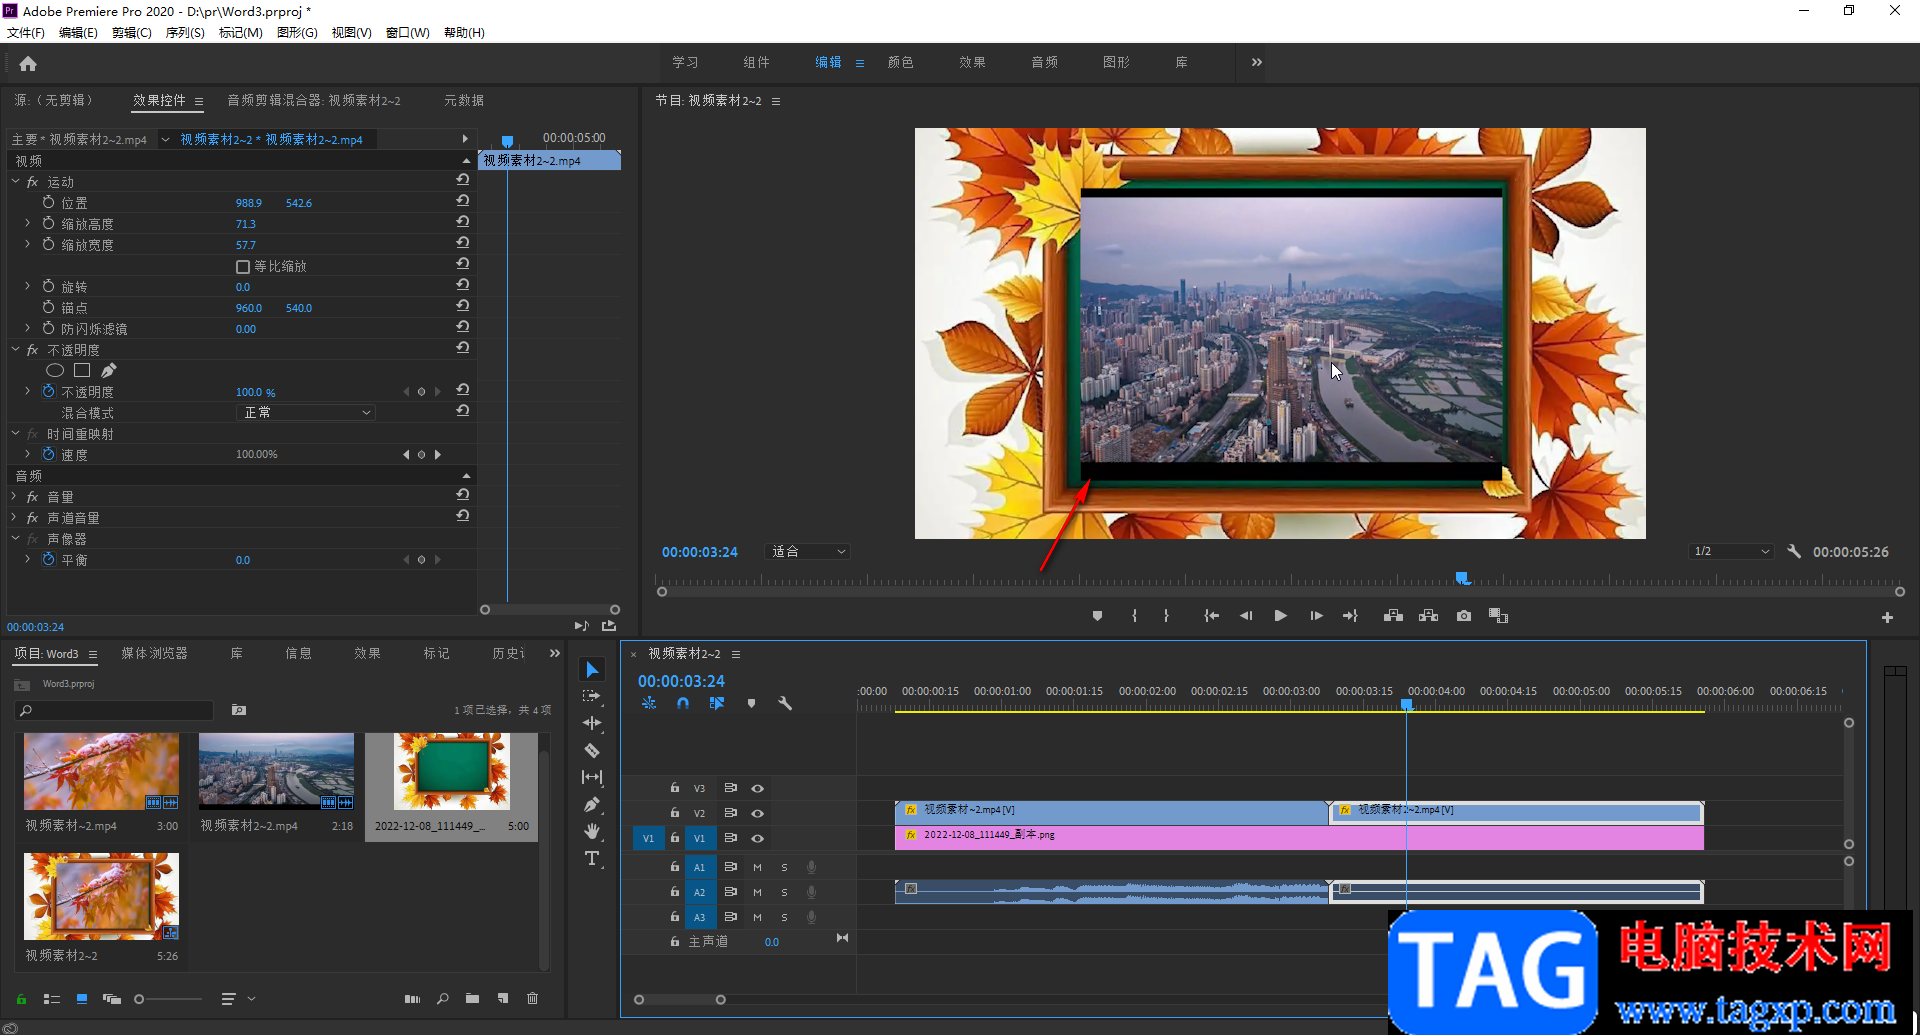Image resolution: width=1920 pixels, height=1035 pixels.
Task: Expand the Channel Volume effect
Action: tap(15, 517)
